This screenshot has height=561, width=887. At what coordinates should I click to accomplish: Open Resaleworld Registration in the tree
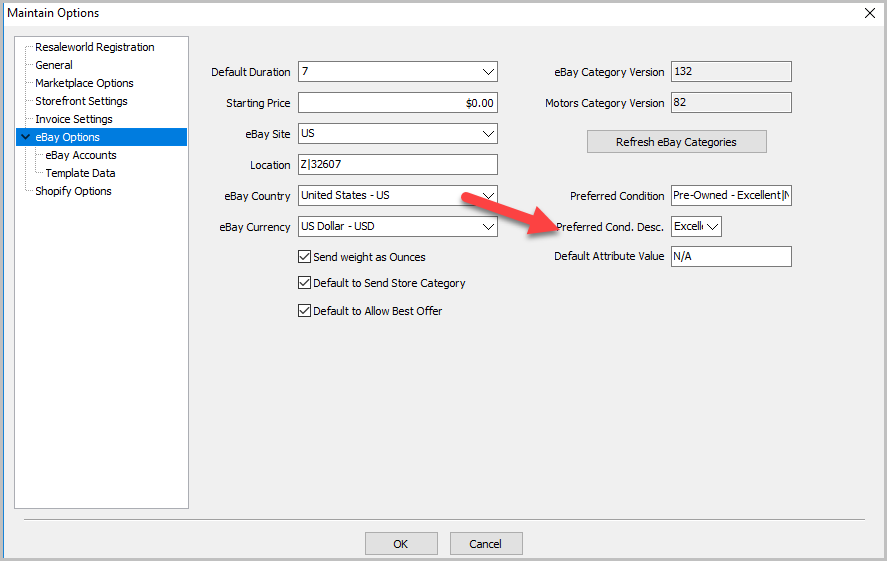tap(94, 47)
